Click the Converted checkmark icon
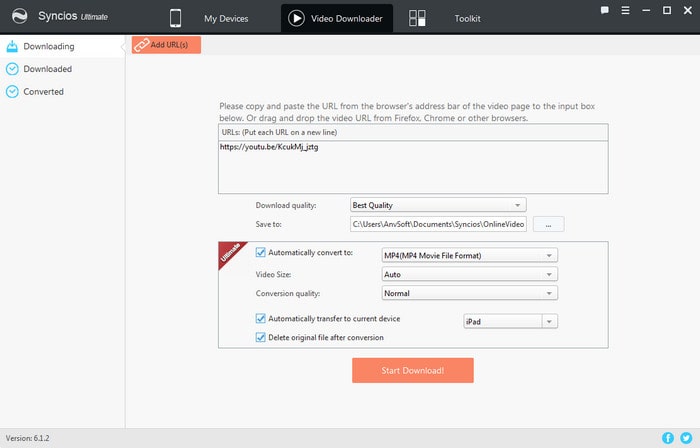The width and height of the screenshot is (700, 448). [12, 91]
